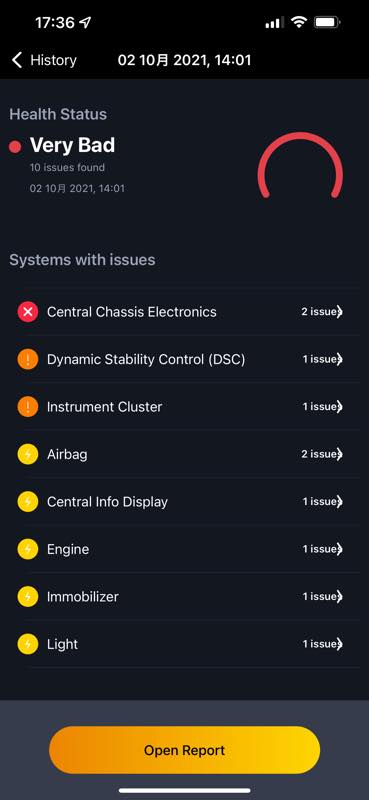Select the Dynamic Stability Control (DSC) label

point(146,359)
